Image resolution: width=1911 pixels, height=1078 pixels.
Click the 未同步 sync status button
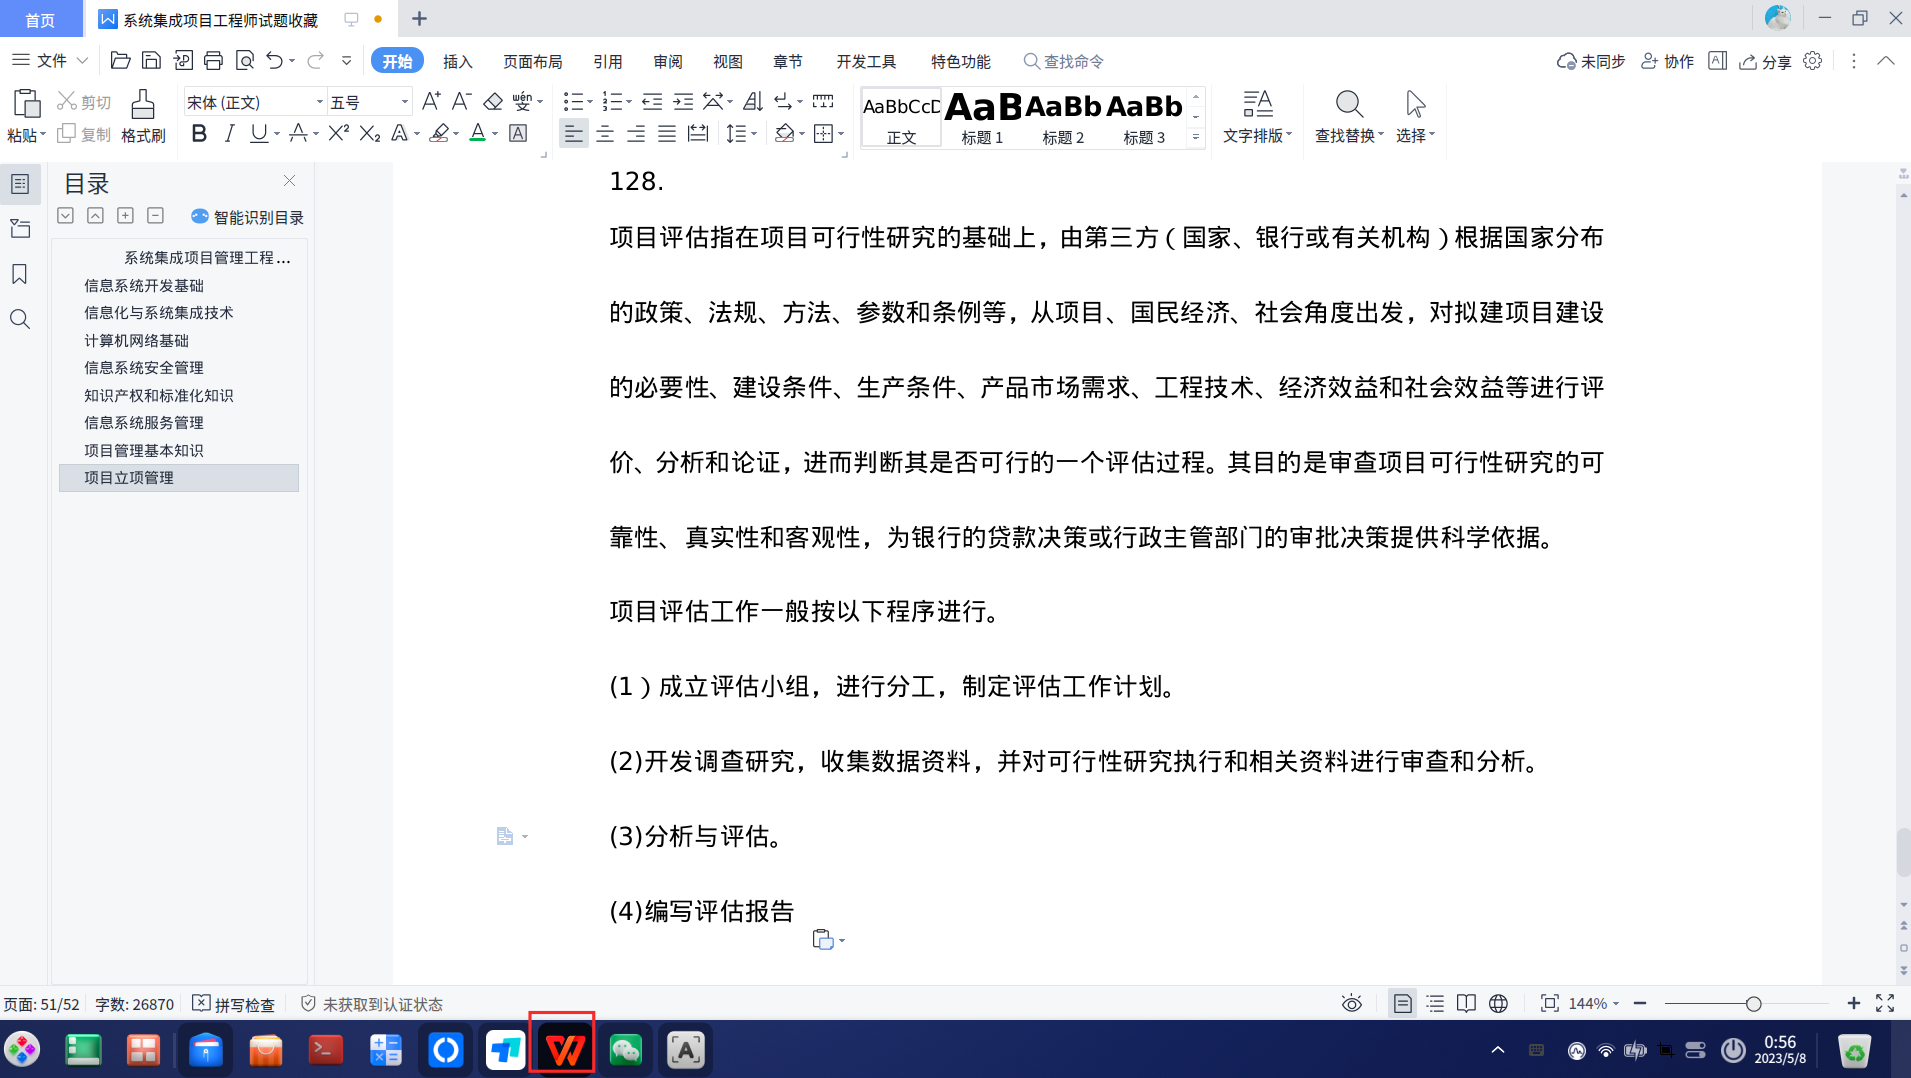point(1591,61)
